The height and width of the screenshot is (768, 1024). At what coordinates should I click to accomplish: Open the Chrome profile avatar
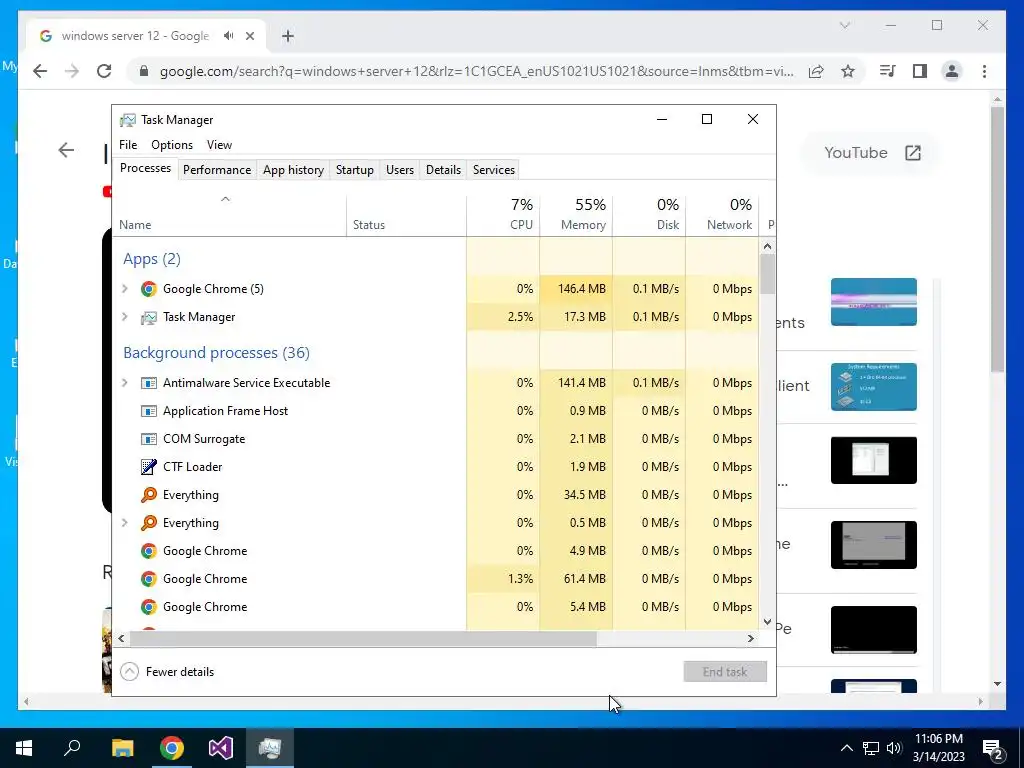[952, 71]
